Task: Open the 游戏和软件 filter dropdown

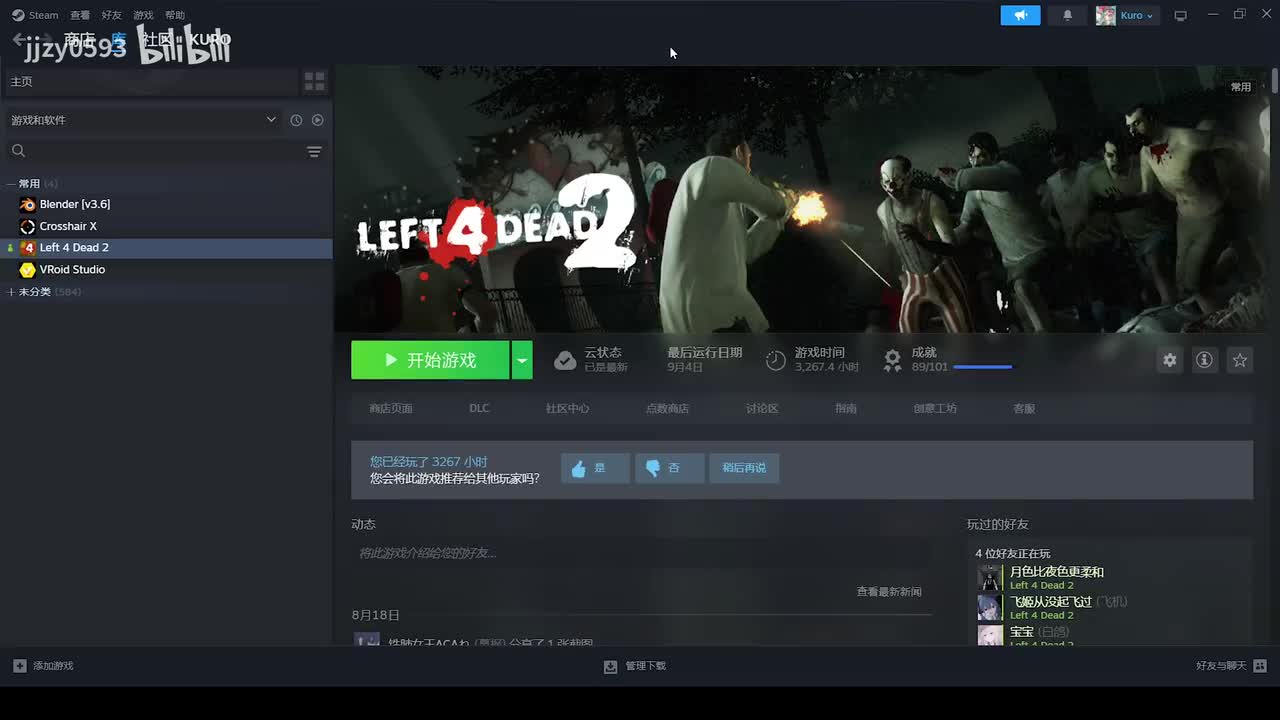Action: tap(143, 120)
